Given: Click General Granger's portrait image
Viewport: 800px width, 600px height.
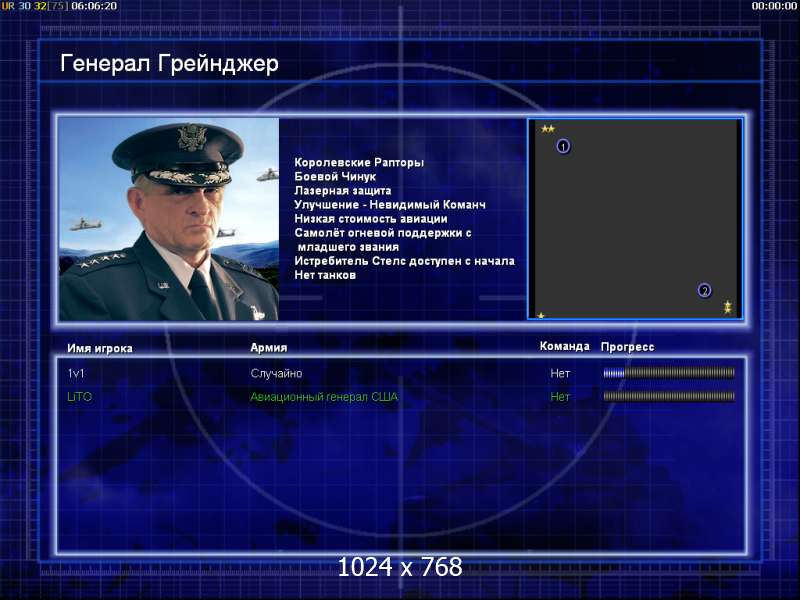Looking at the screenshot, I should pyautogui.click(x=169, y=219).
